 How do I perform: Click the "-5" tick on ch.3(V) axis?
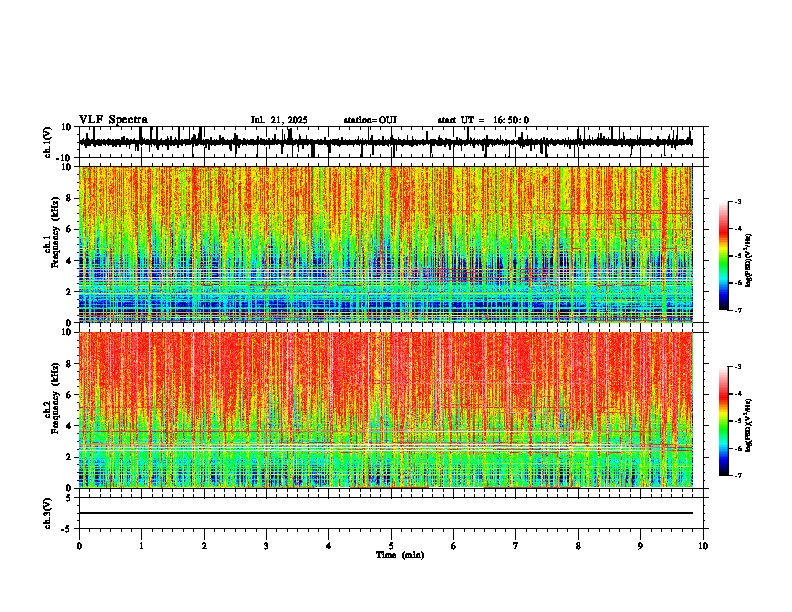(x=68, y=529)
